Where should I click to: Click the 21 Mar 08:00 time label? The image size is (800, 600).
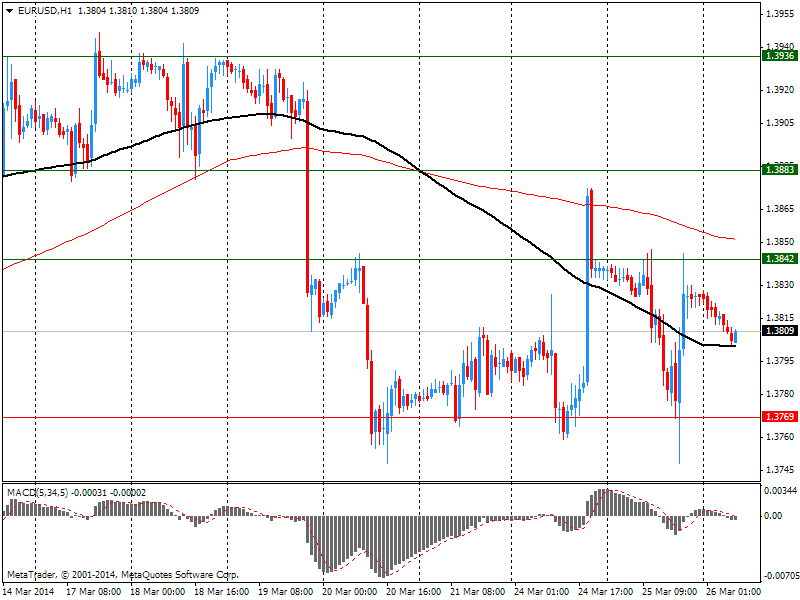(x=480, y=592)
